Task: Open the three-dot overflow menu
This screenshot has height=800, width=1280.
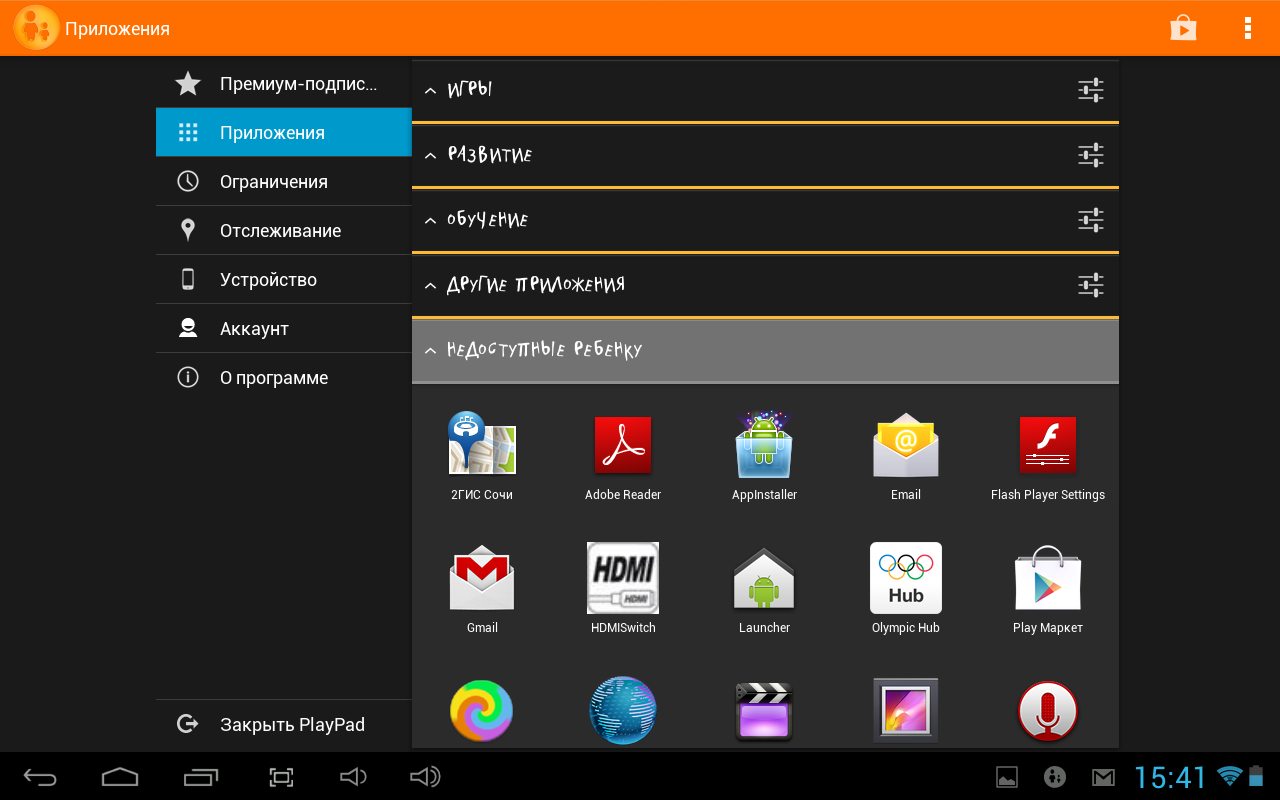Action: 1248,28
